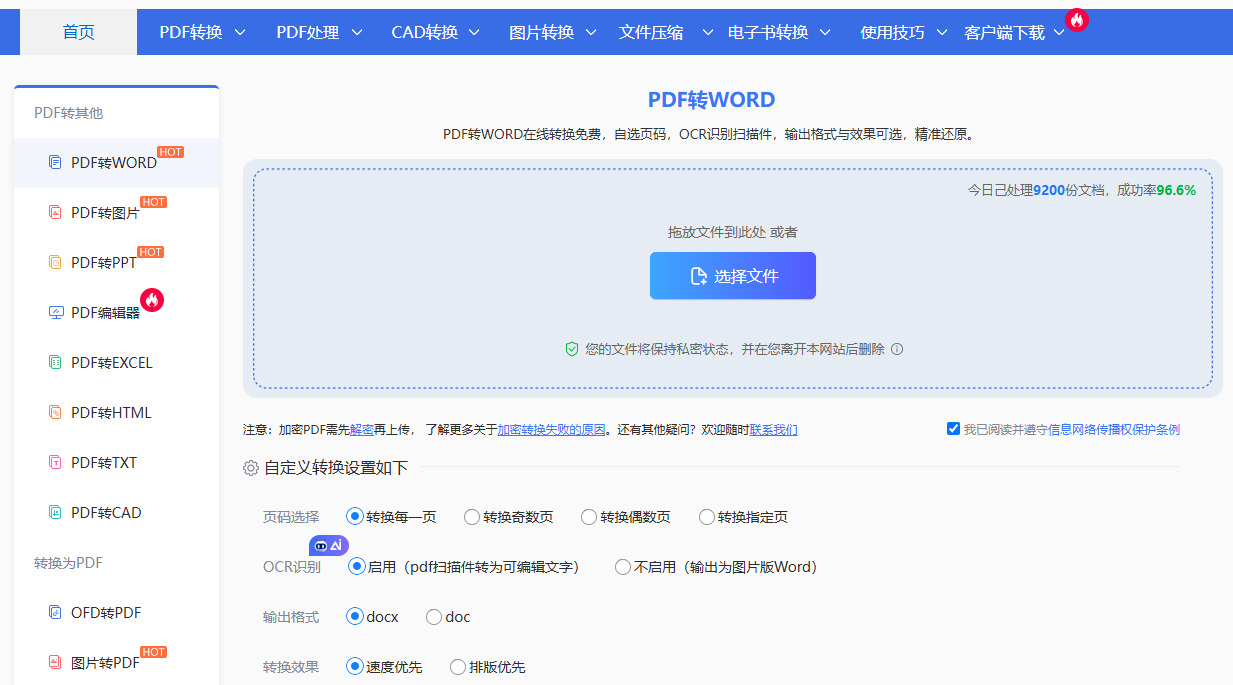Click the PDF转图片 sidebar icon

(x=56, y=212)
